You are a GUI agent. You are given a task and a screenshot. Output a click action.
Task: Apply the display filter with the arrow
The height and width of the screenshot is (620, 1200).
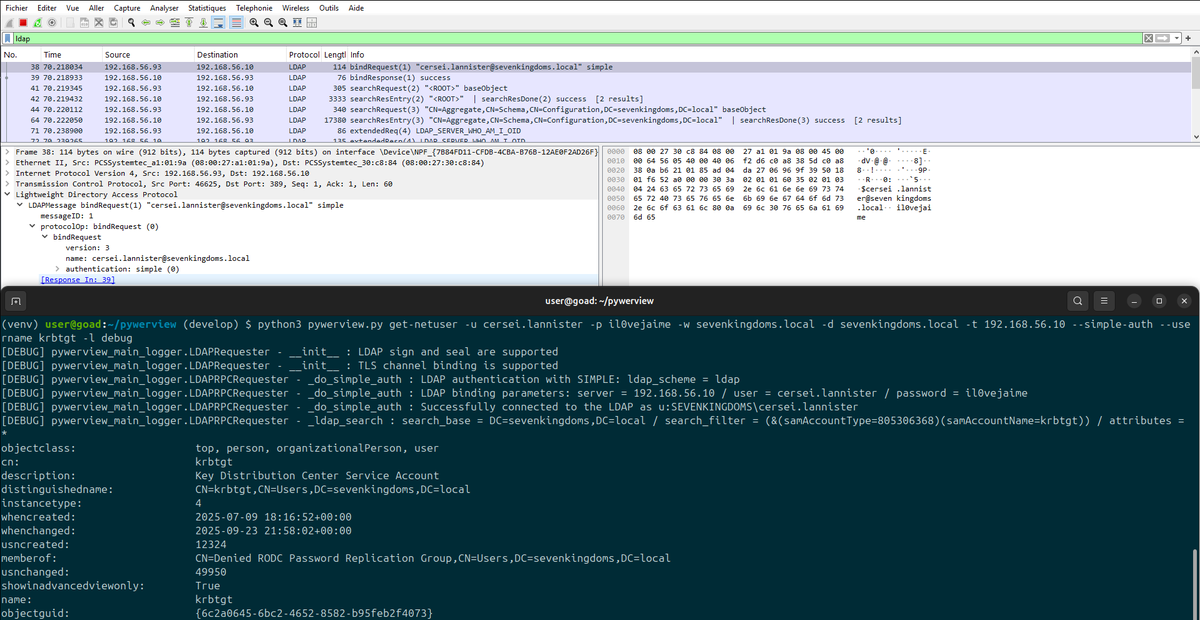click(x=1160, y=38)
